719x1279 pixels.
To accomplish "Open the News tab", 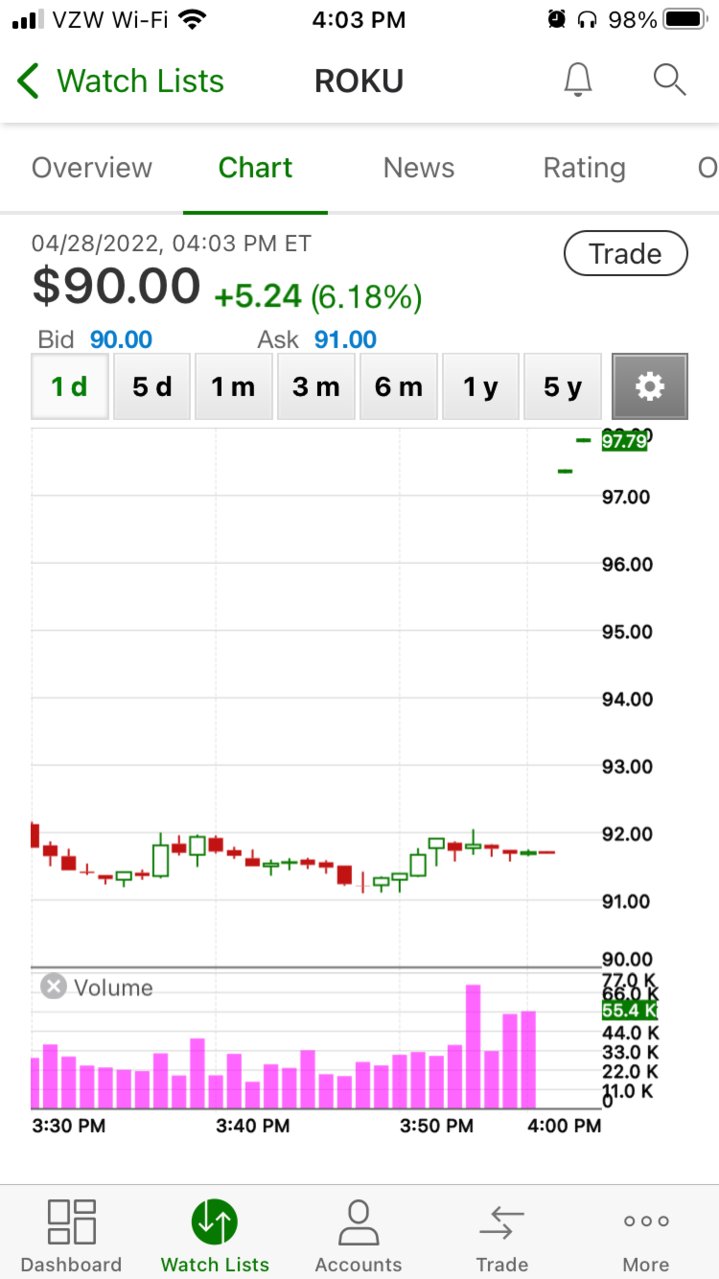I will click(419, 168).
